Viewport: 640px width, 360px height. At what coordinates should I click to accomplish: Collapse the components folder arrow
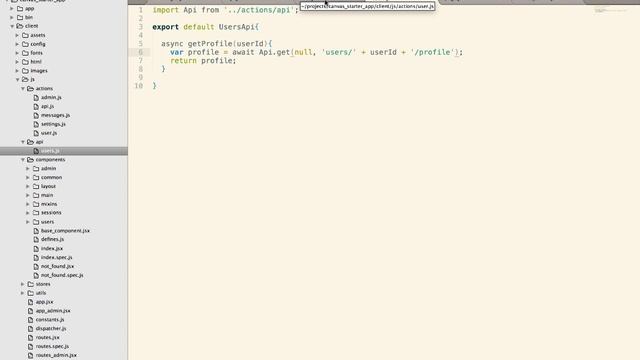22,160
